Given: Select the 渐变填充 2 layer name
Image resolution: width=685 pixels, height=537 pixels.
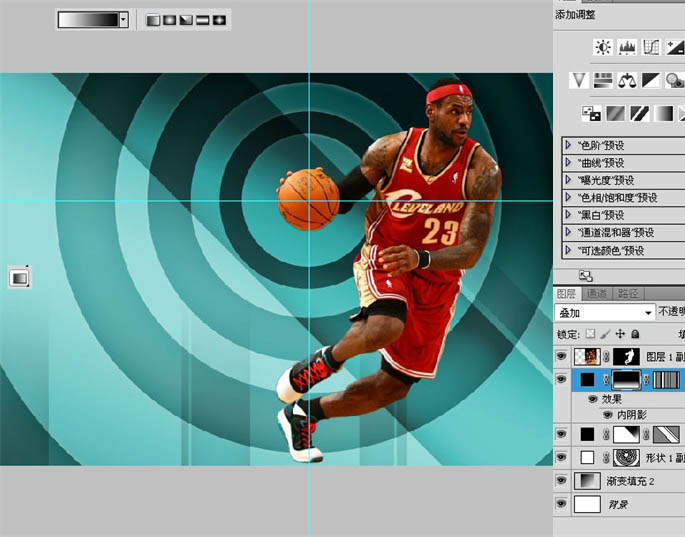Looking at the screenshot, I should tap(630, 481).
